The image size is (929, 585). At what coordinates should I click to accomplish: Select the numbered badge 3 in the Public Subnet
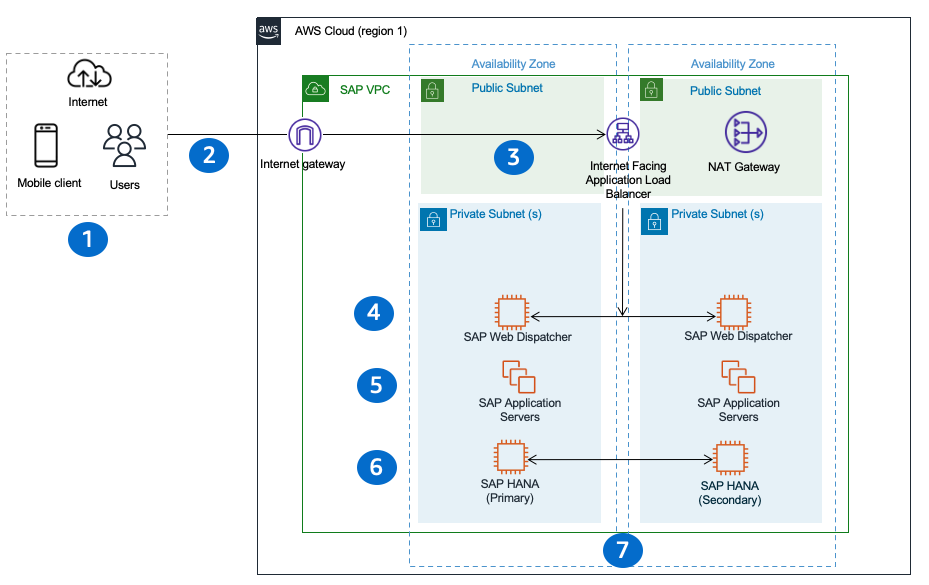(x=514, y=157)
